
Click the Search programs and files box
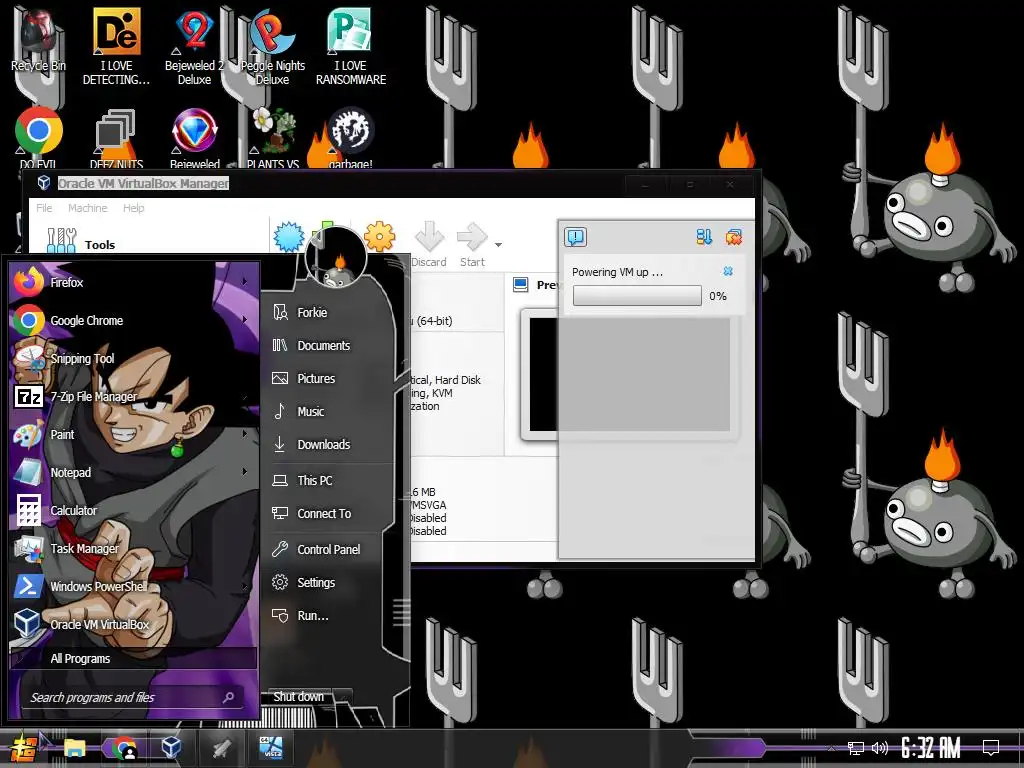point(134,697)
